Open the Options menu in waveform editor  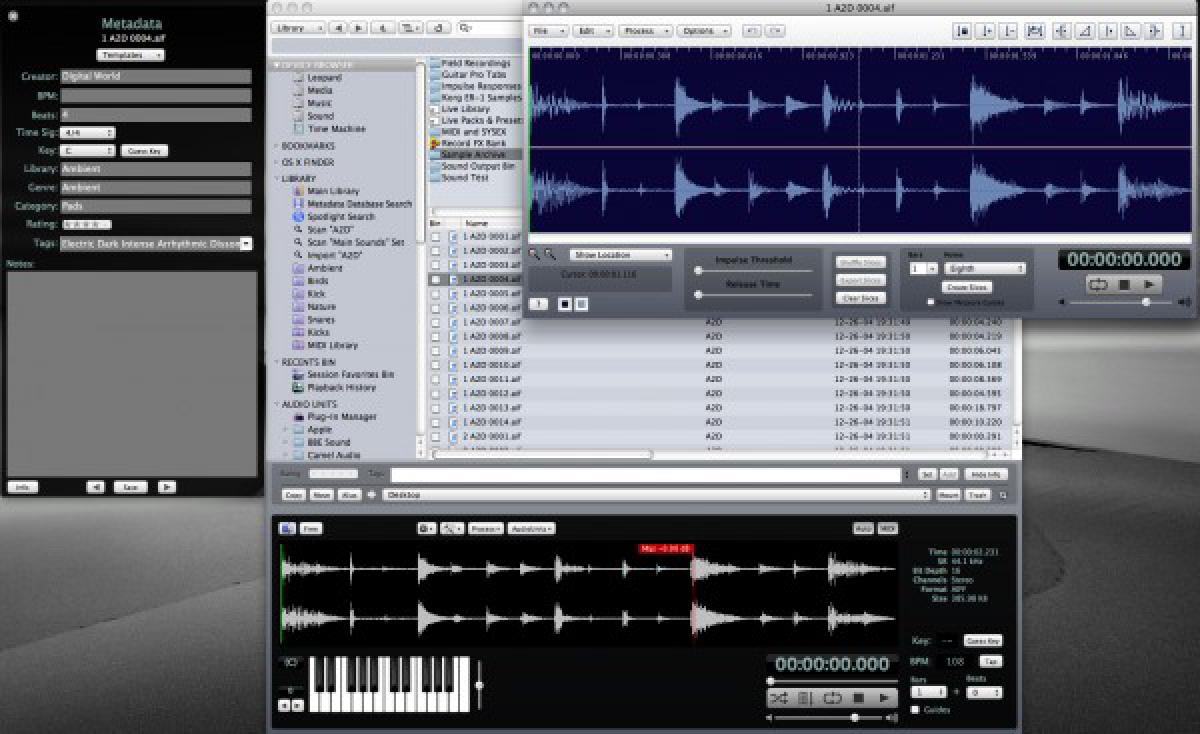click(704, 31)
